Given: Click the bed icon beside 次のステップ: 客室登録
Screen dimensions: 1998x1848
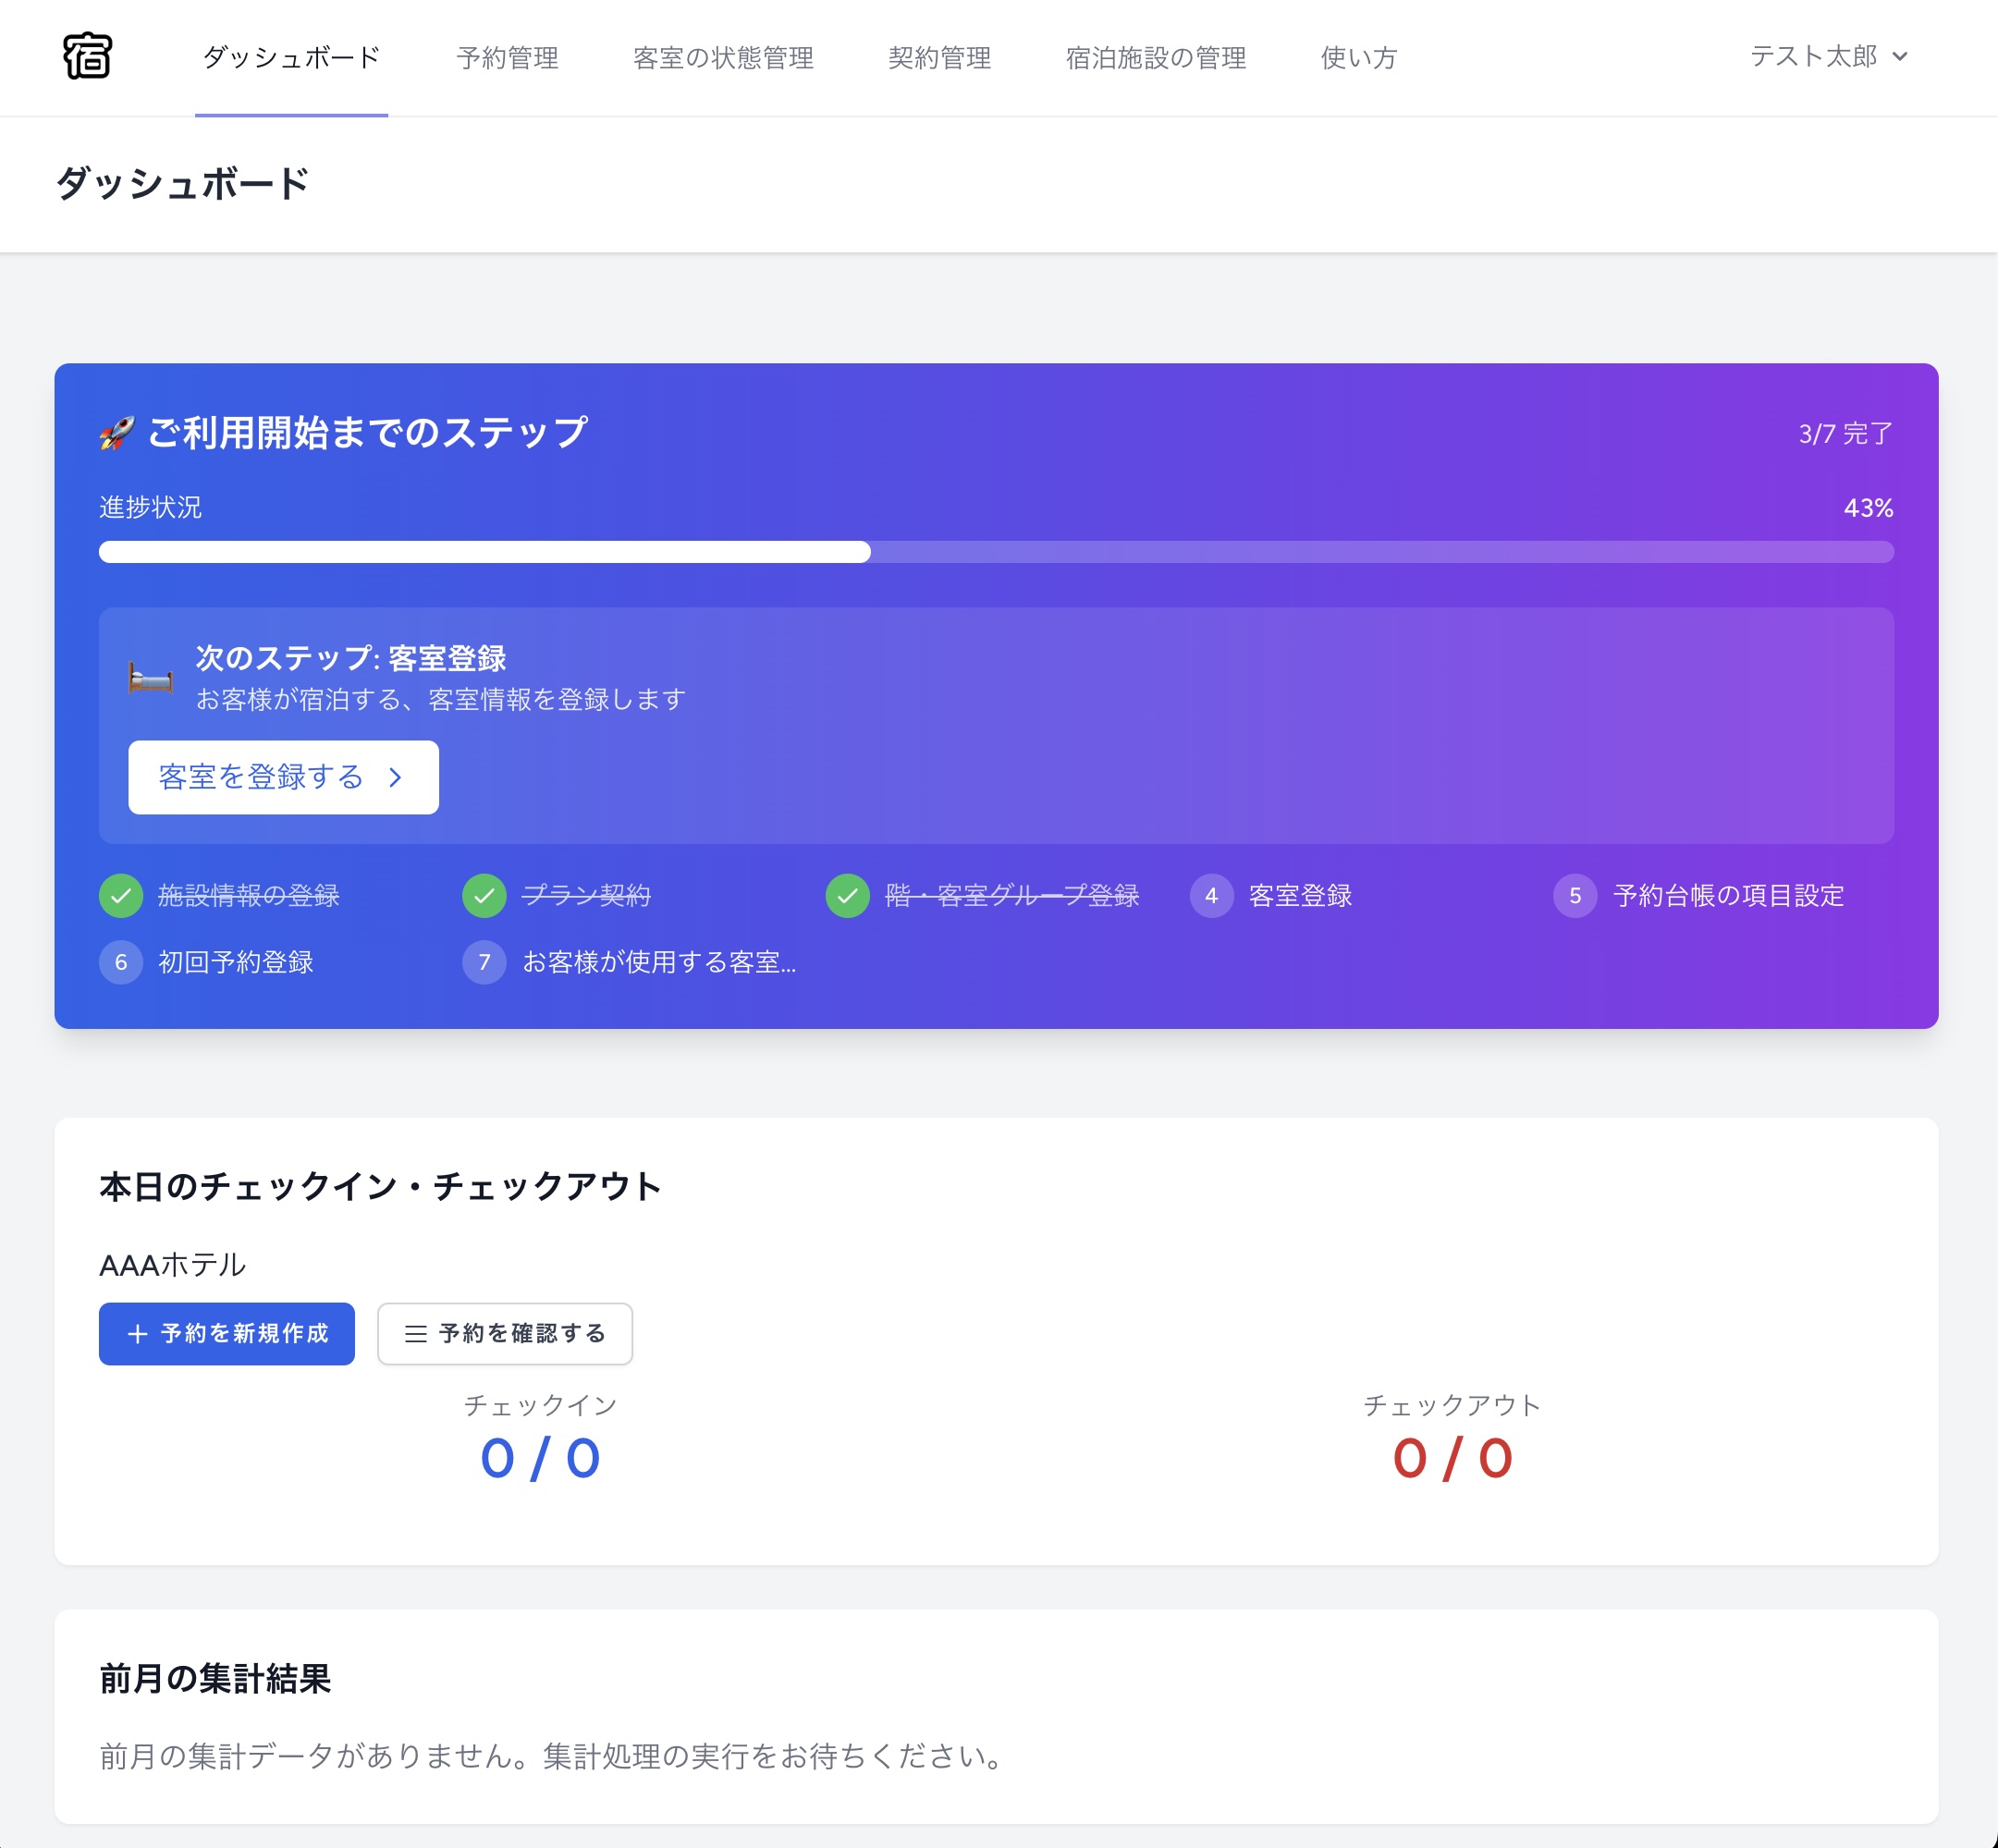Looking at the screenshot, I should click(148, 678).
